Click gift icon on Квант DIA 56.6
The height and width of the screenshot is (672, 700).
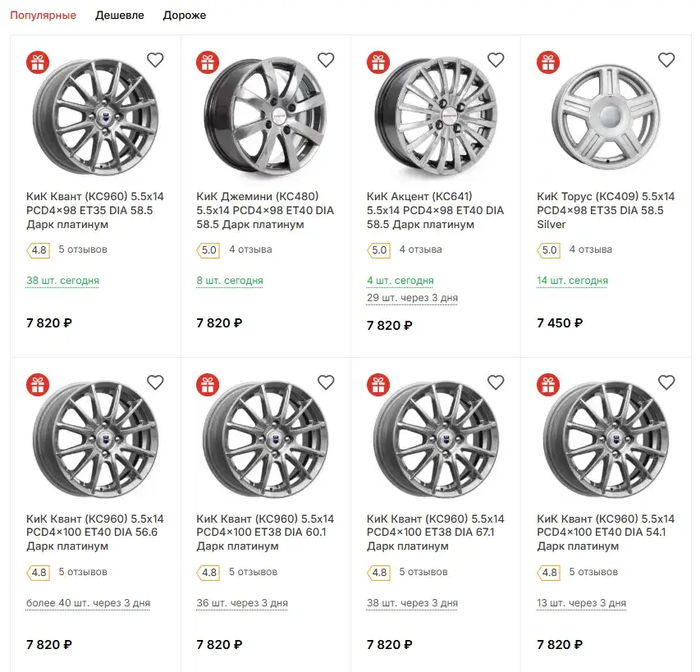(38, 384)
